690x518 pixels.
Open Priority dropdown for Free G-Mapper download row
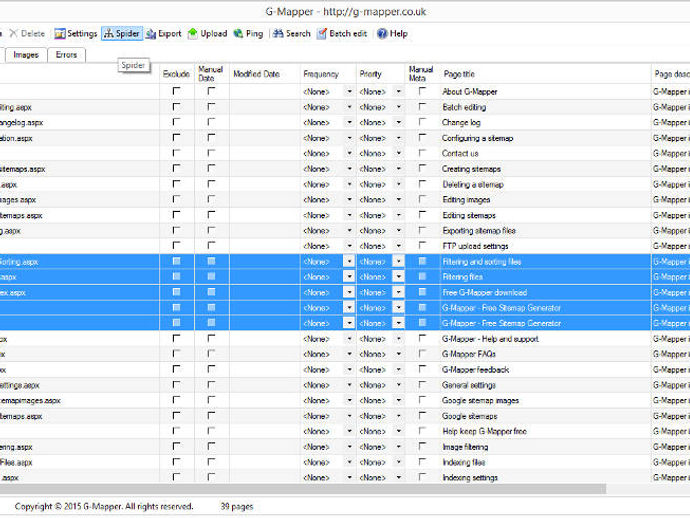pos(398,292)
